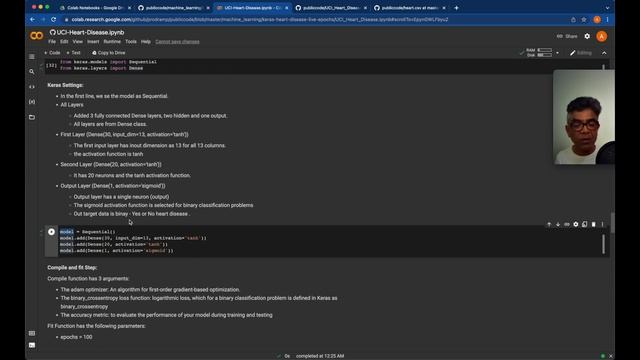The height and width of the screenshot is (360, 640).
Task: Open the Chrome profile icon
Action: [x=597, y=20]
